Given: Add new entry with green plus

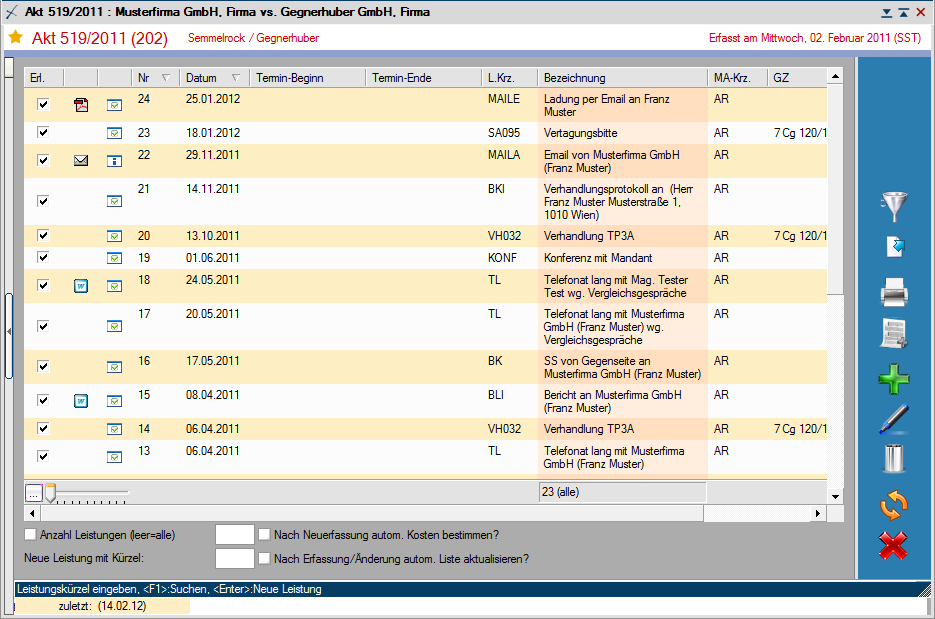Looking at the screenshot, I should [893, 380].
